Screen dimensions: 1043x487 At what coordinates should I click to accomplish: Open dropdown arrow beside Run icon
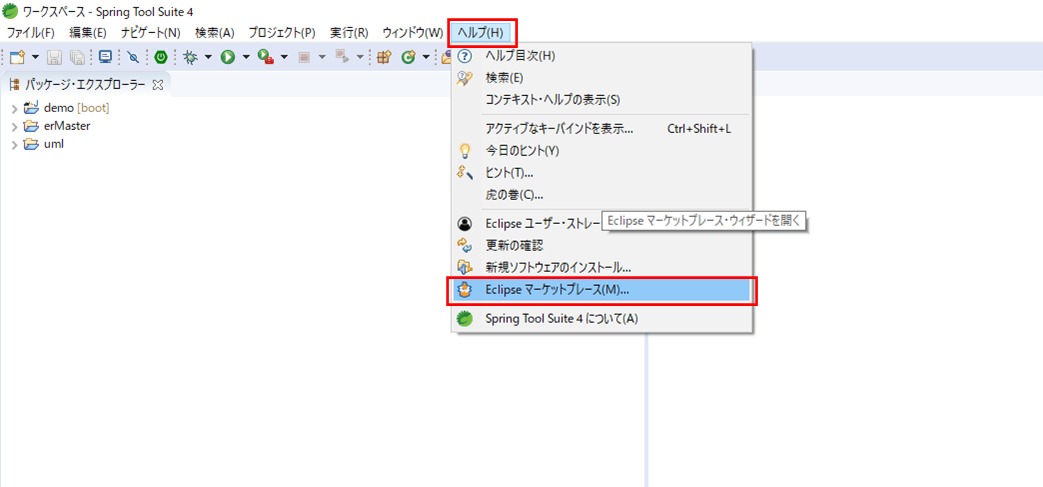tap(245, 58)
